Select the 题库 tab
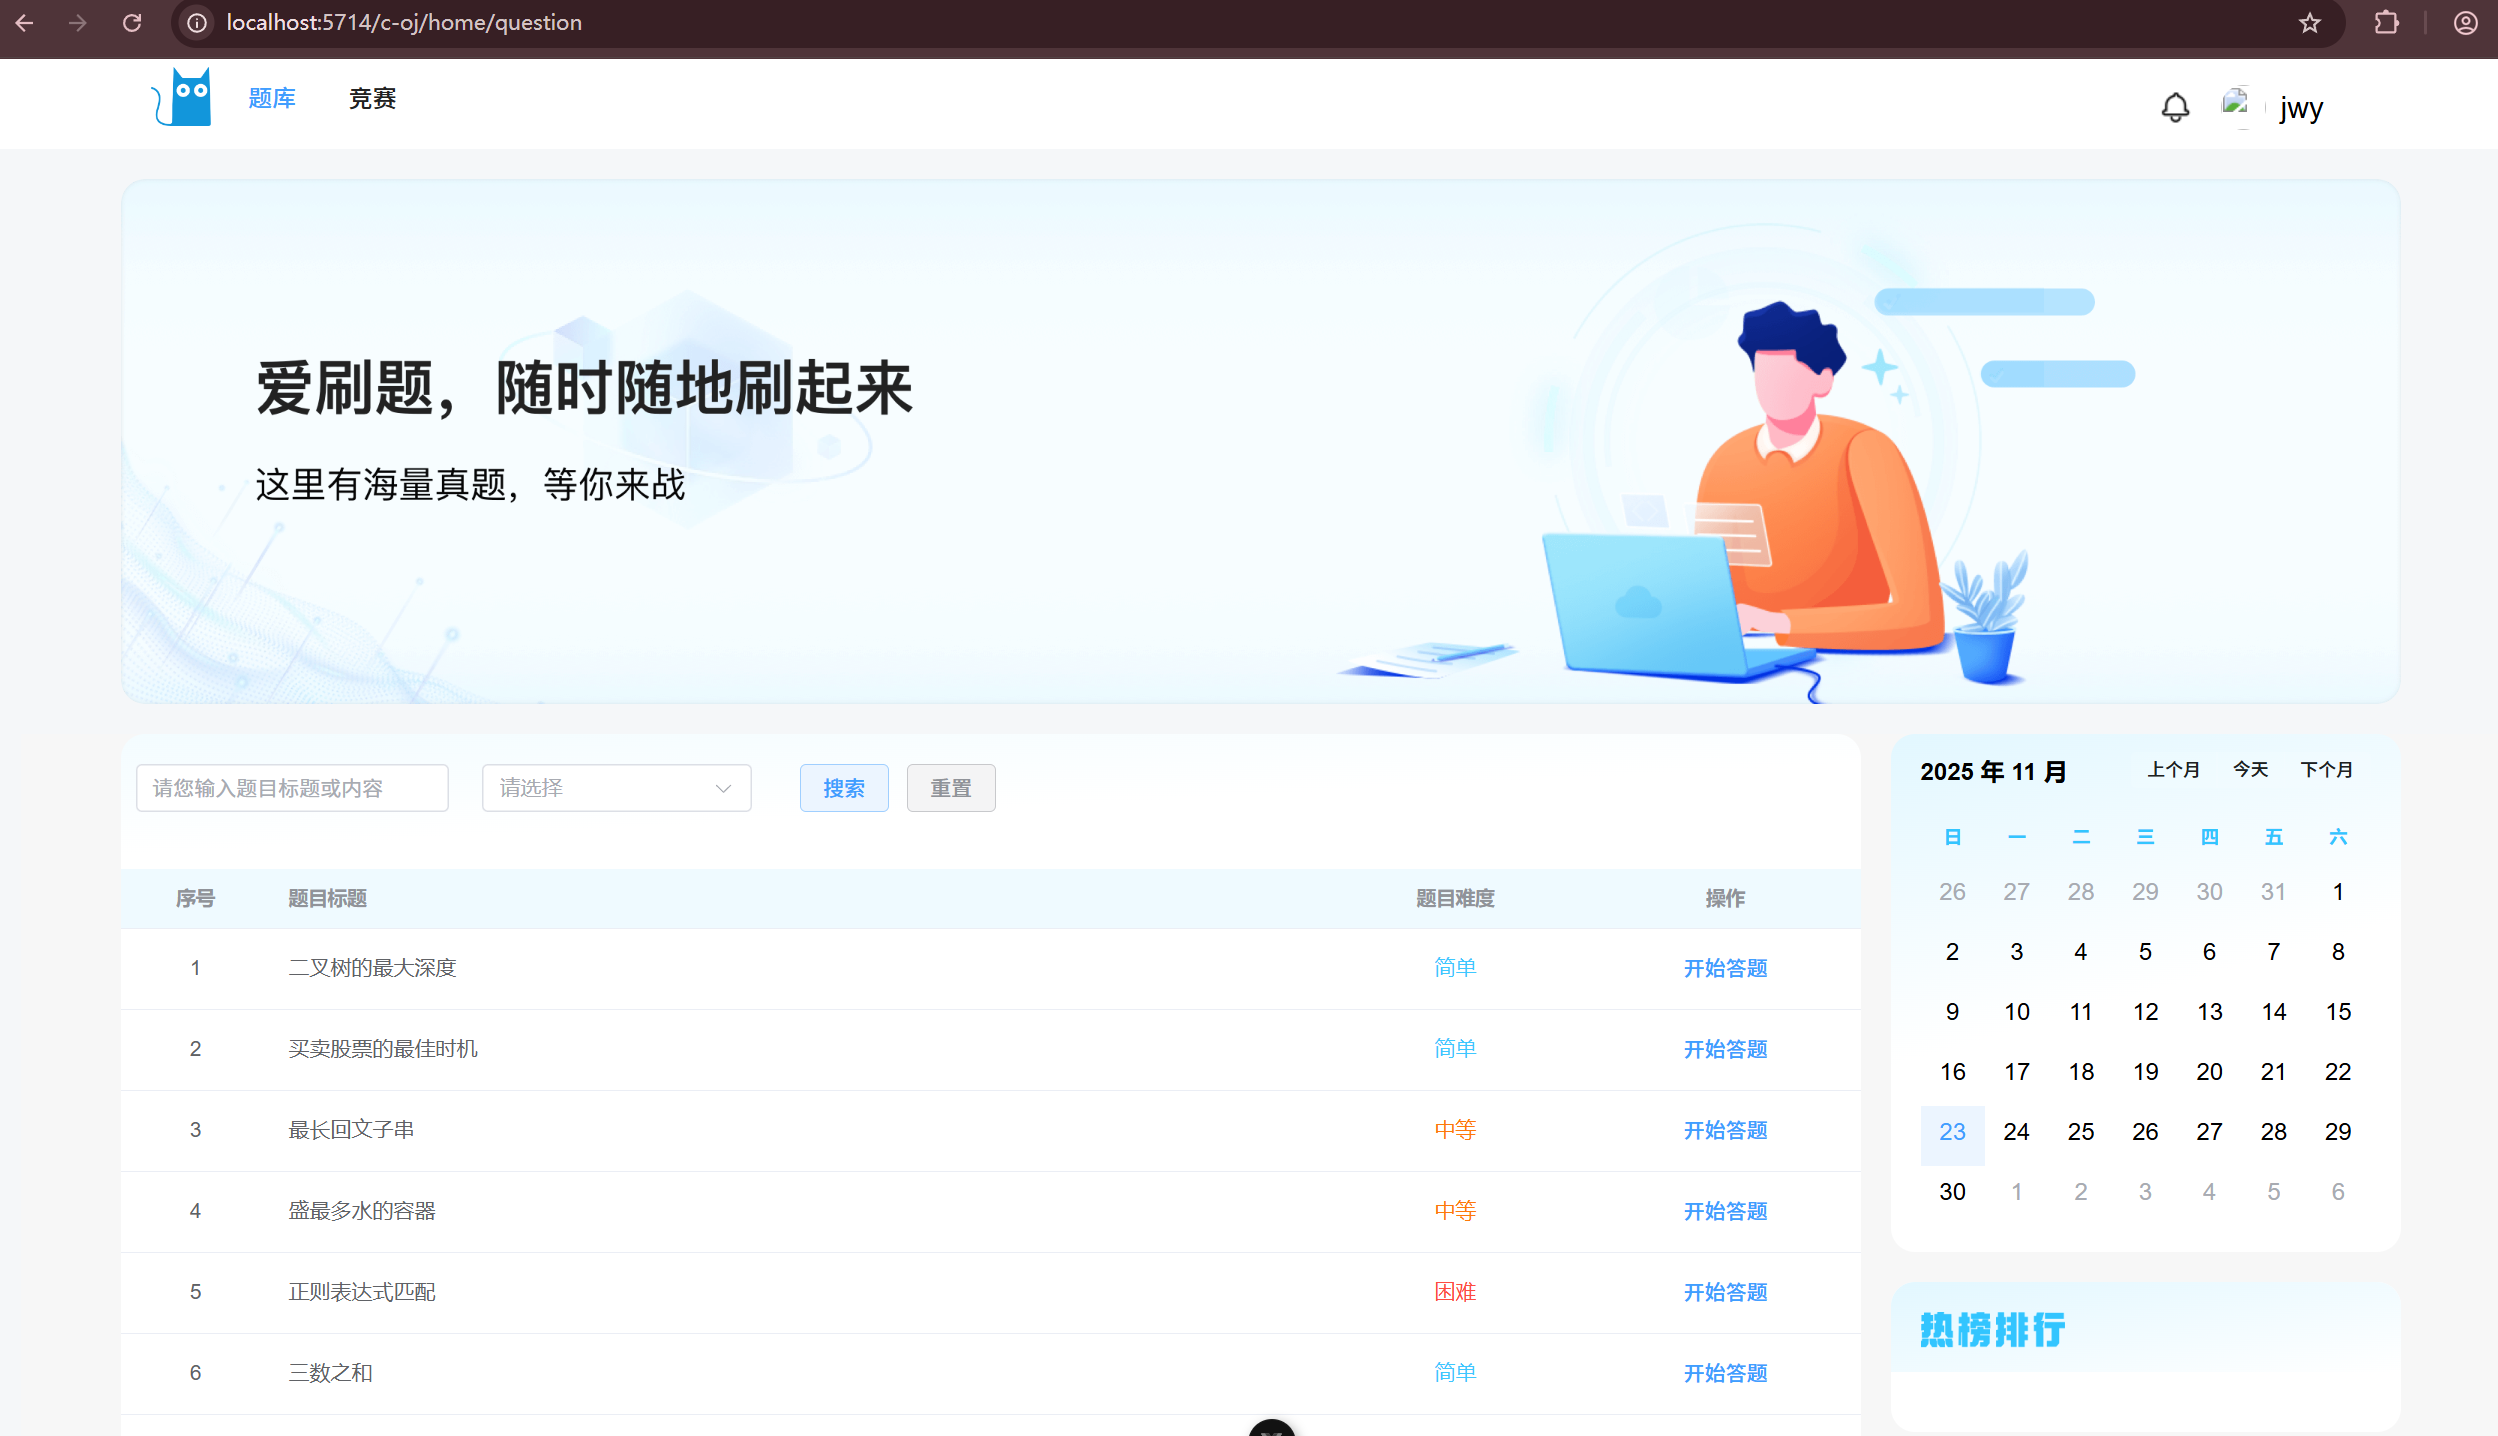This screenshot has width=2498, height=1436. [271, 98]
